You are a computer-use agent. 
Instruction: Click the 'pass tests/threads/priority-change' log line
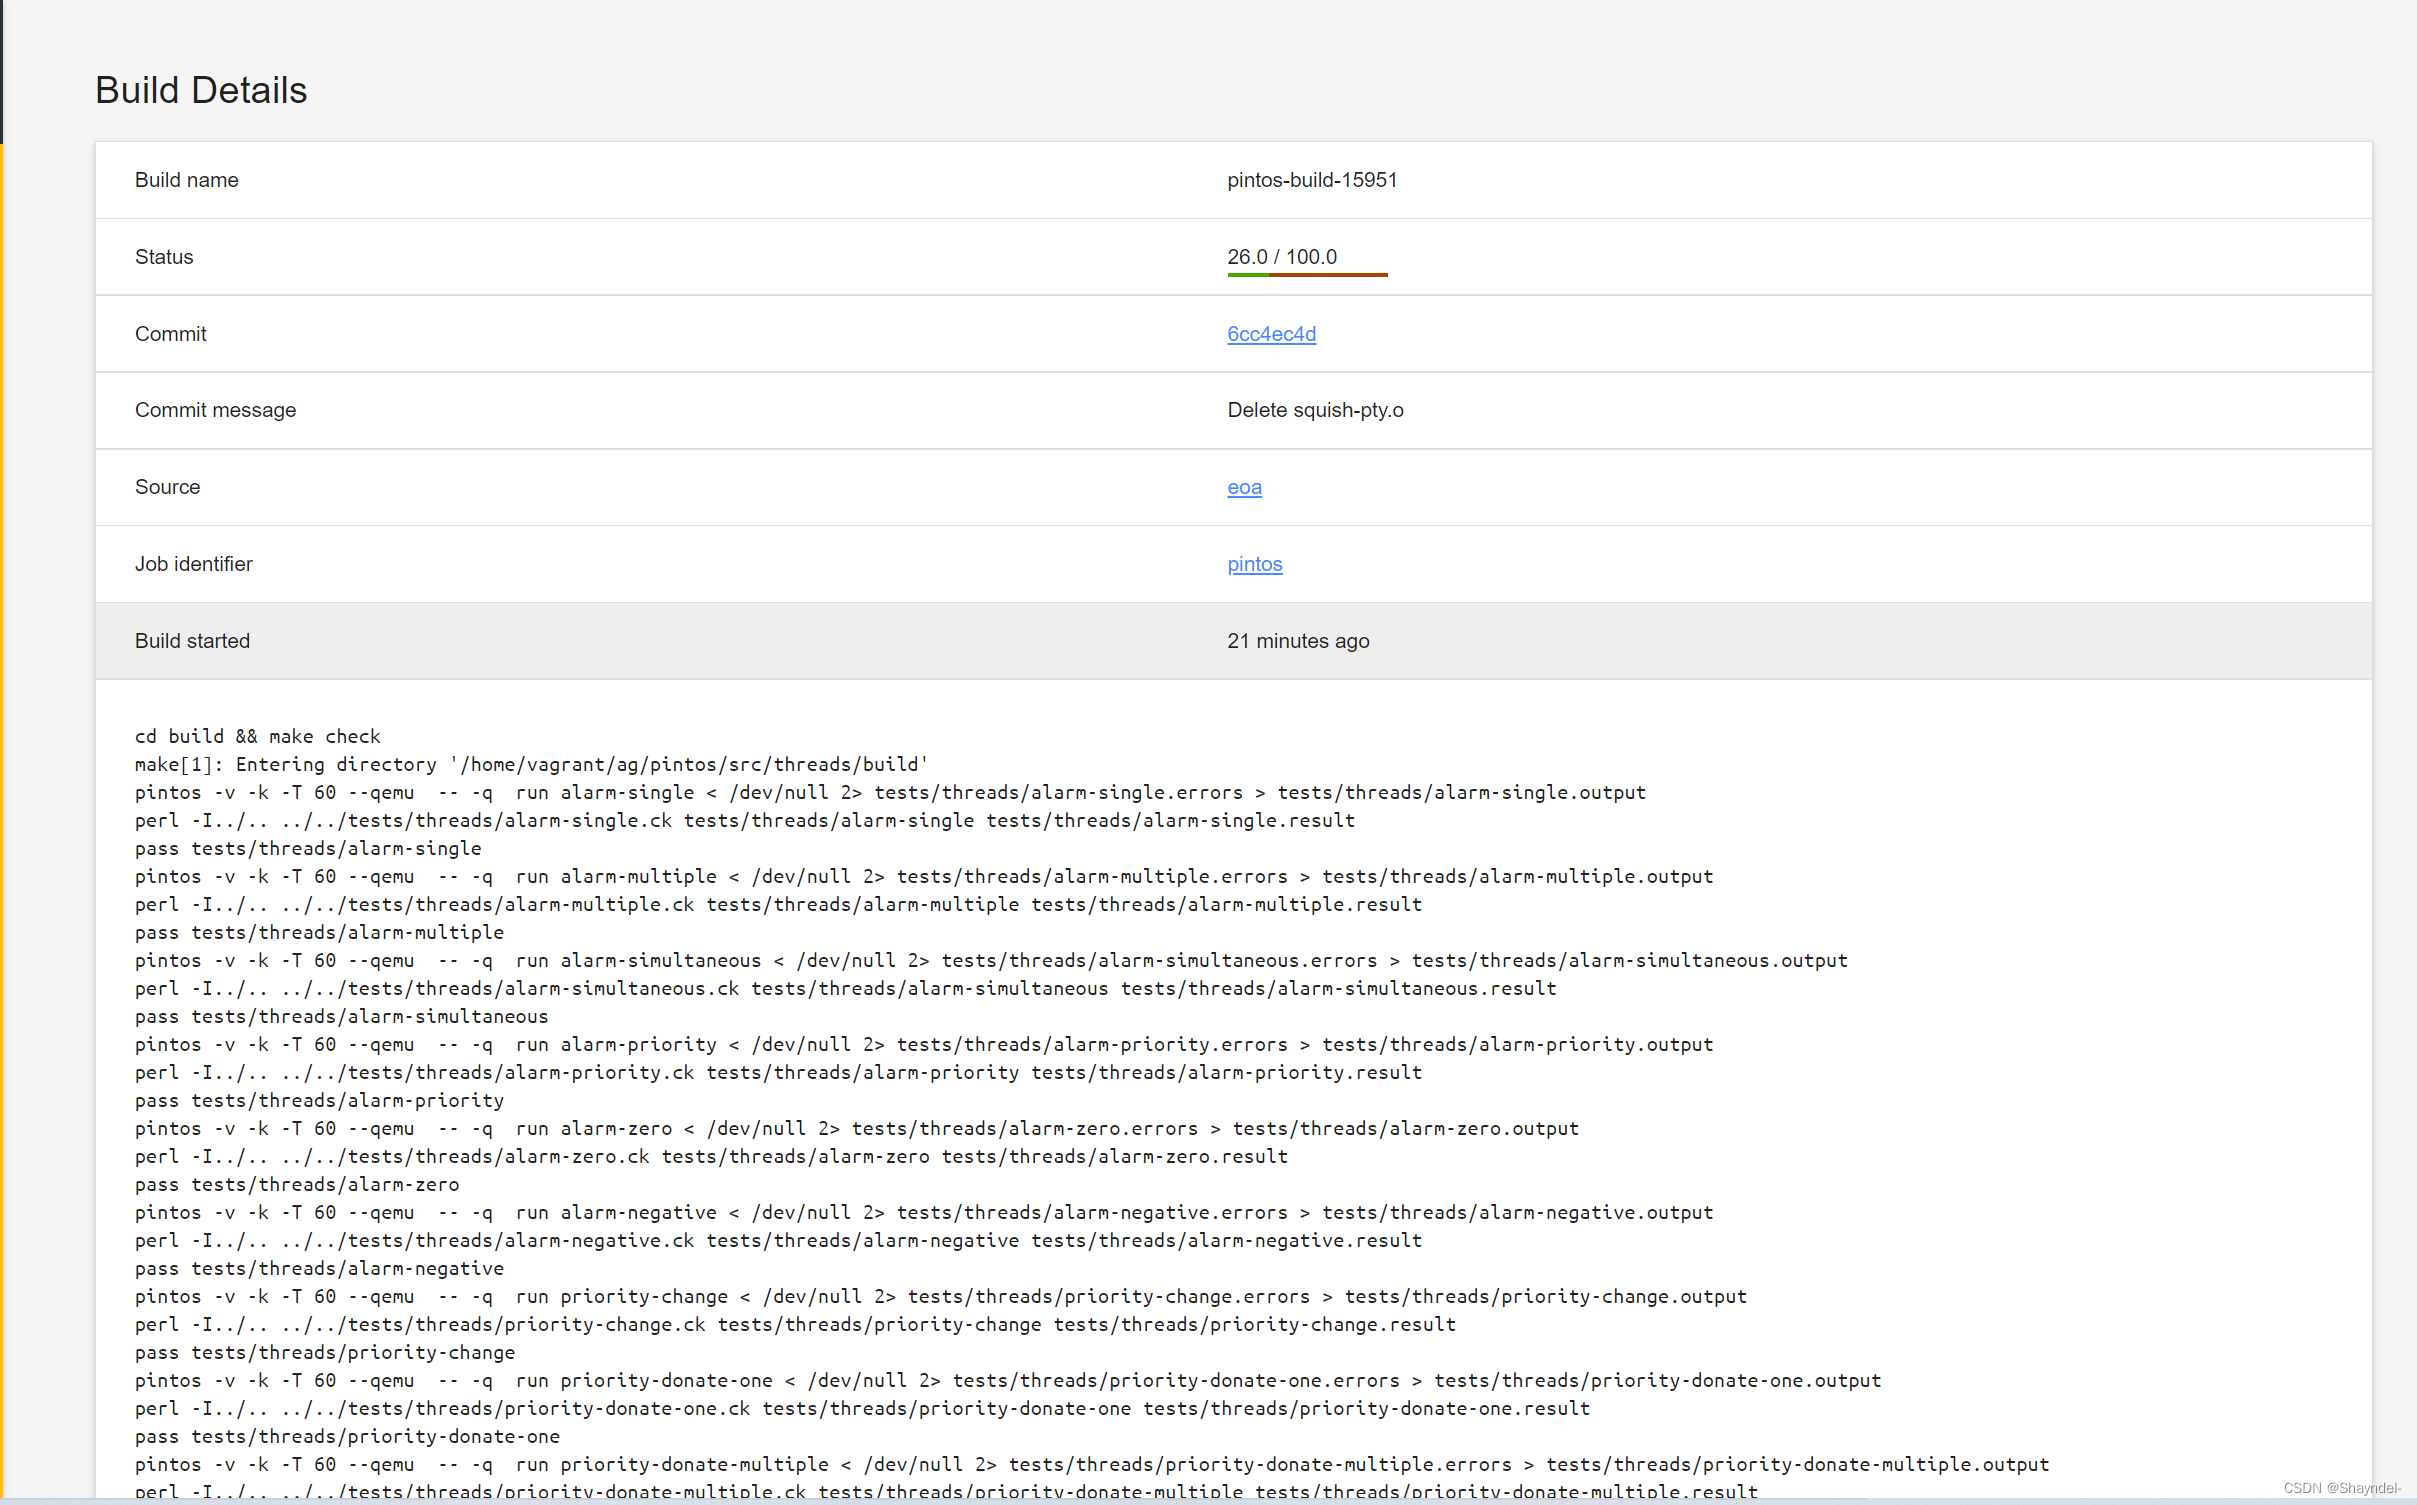[x=325, y=1353]
